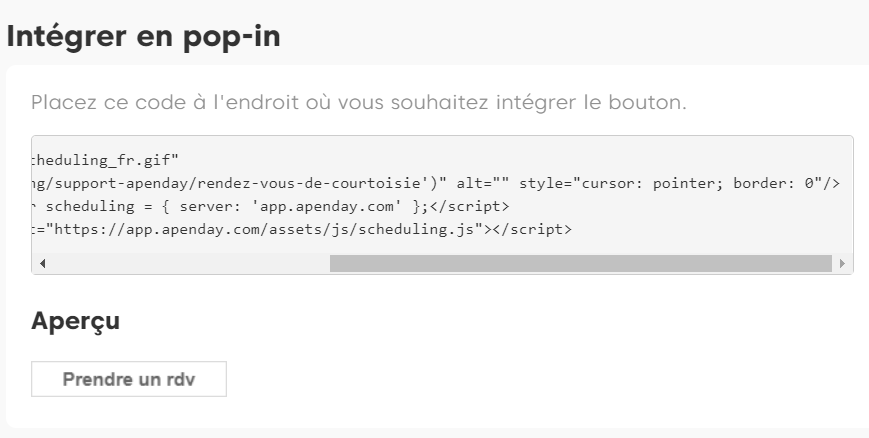The image size is (869, 438).
Task: Click the code box right scroll arrow
Action: [842, 263]
